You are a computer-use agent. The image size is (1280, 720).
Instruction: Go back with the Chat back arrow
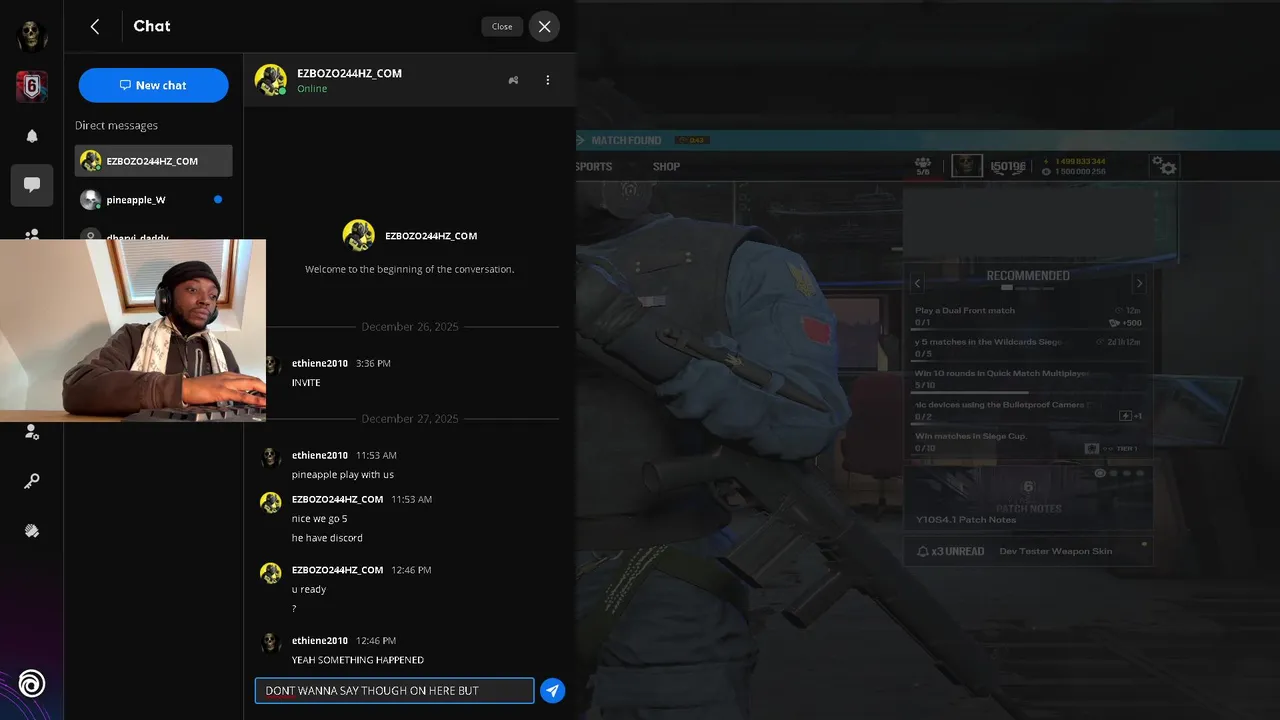(95, 27)
